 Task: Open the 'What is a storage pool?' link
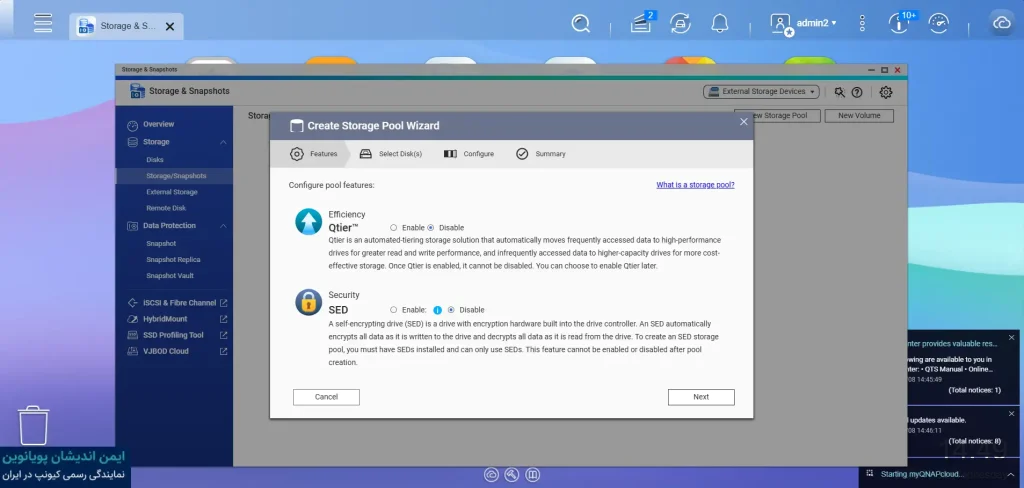(696, 185)
